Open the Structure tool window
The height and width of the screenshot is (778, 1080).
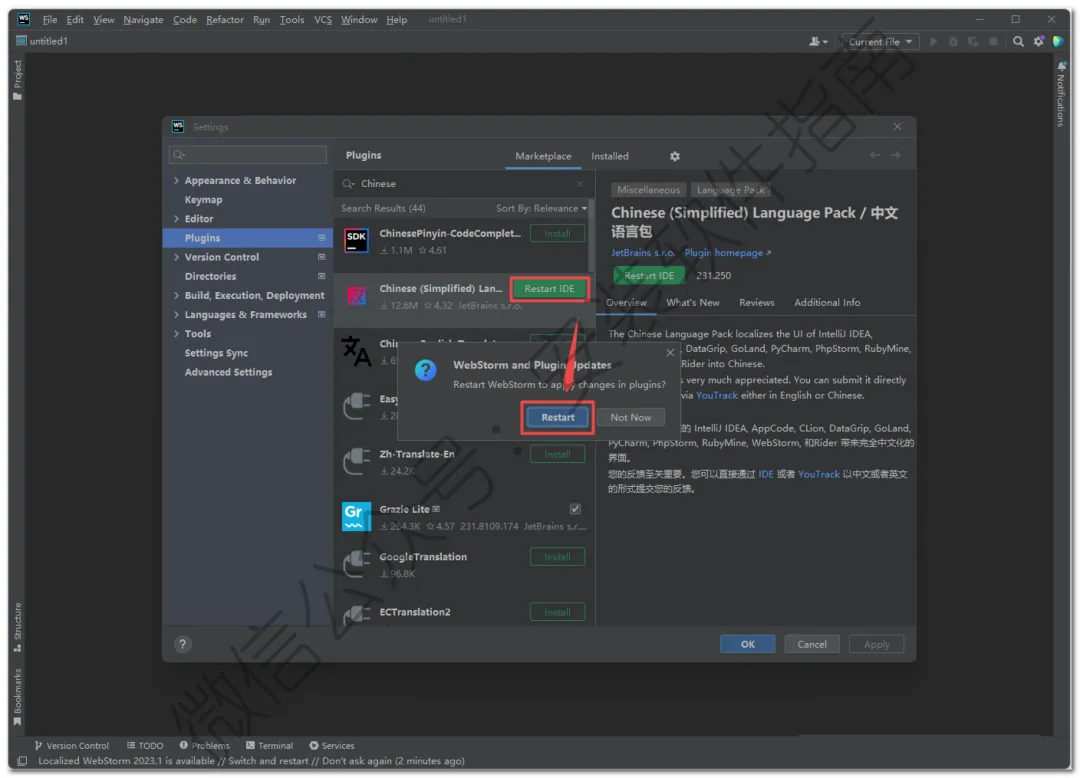(17, 627)
